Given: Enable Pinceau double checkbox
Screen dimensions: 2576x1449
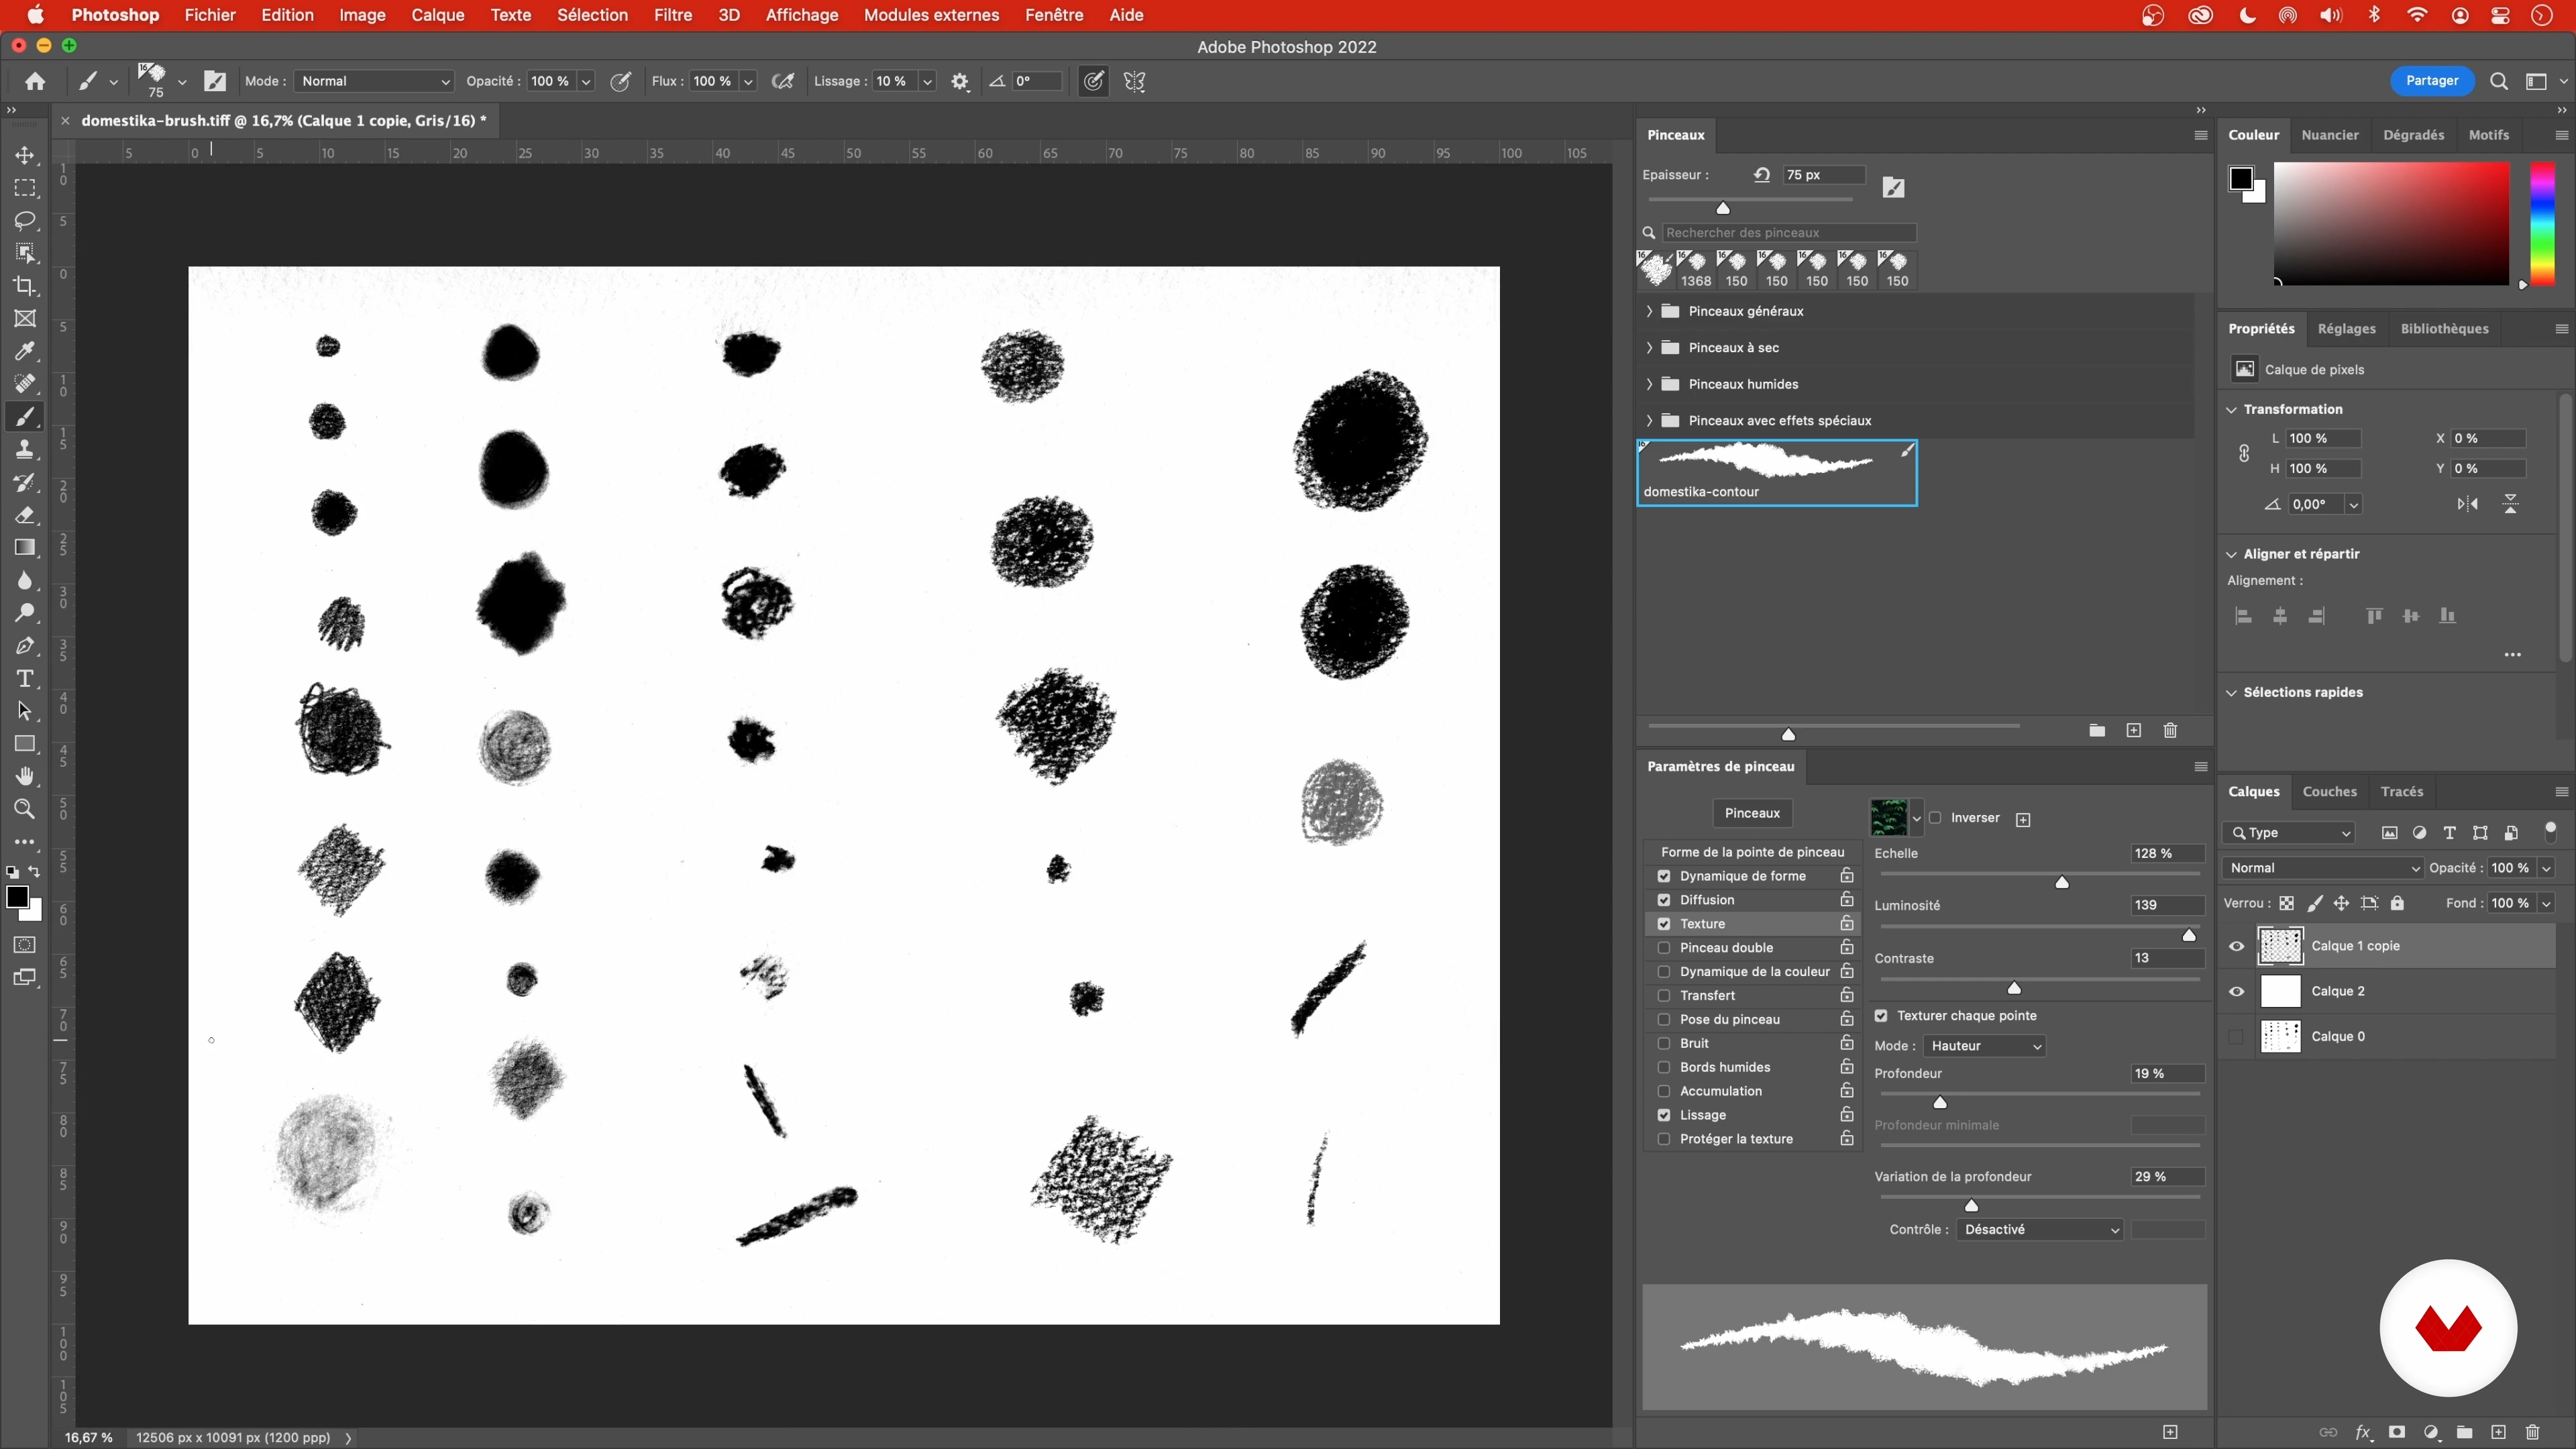Looking at the screenshot, I should tap(1664, 948).
